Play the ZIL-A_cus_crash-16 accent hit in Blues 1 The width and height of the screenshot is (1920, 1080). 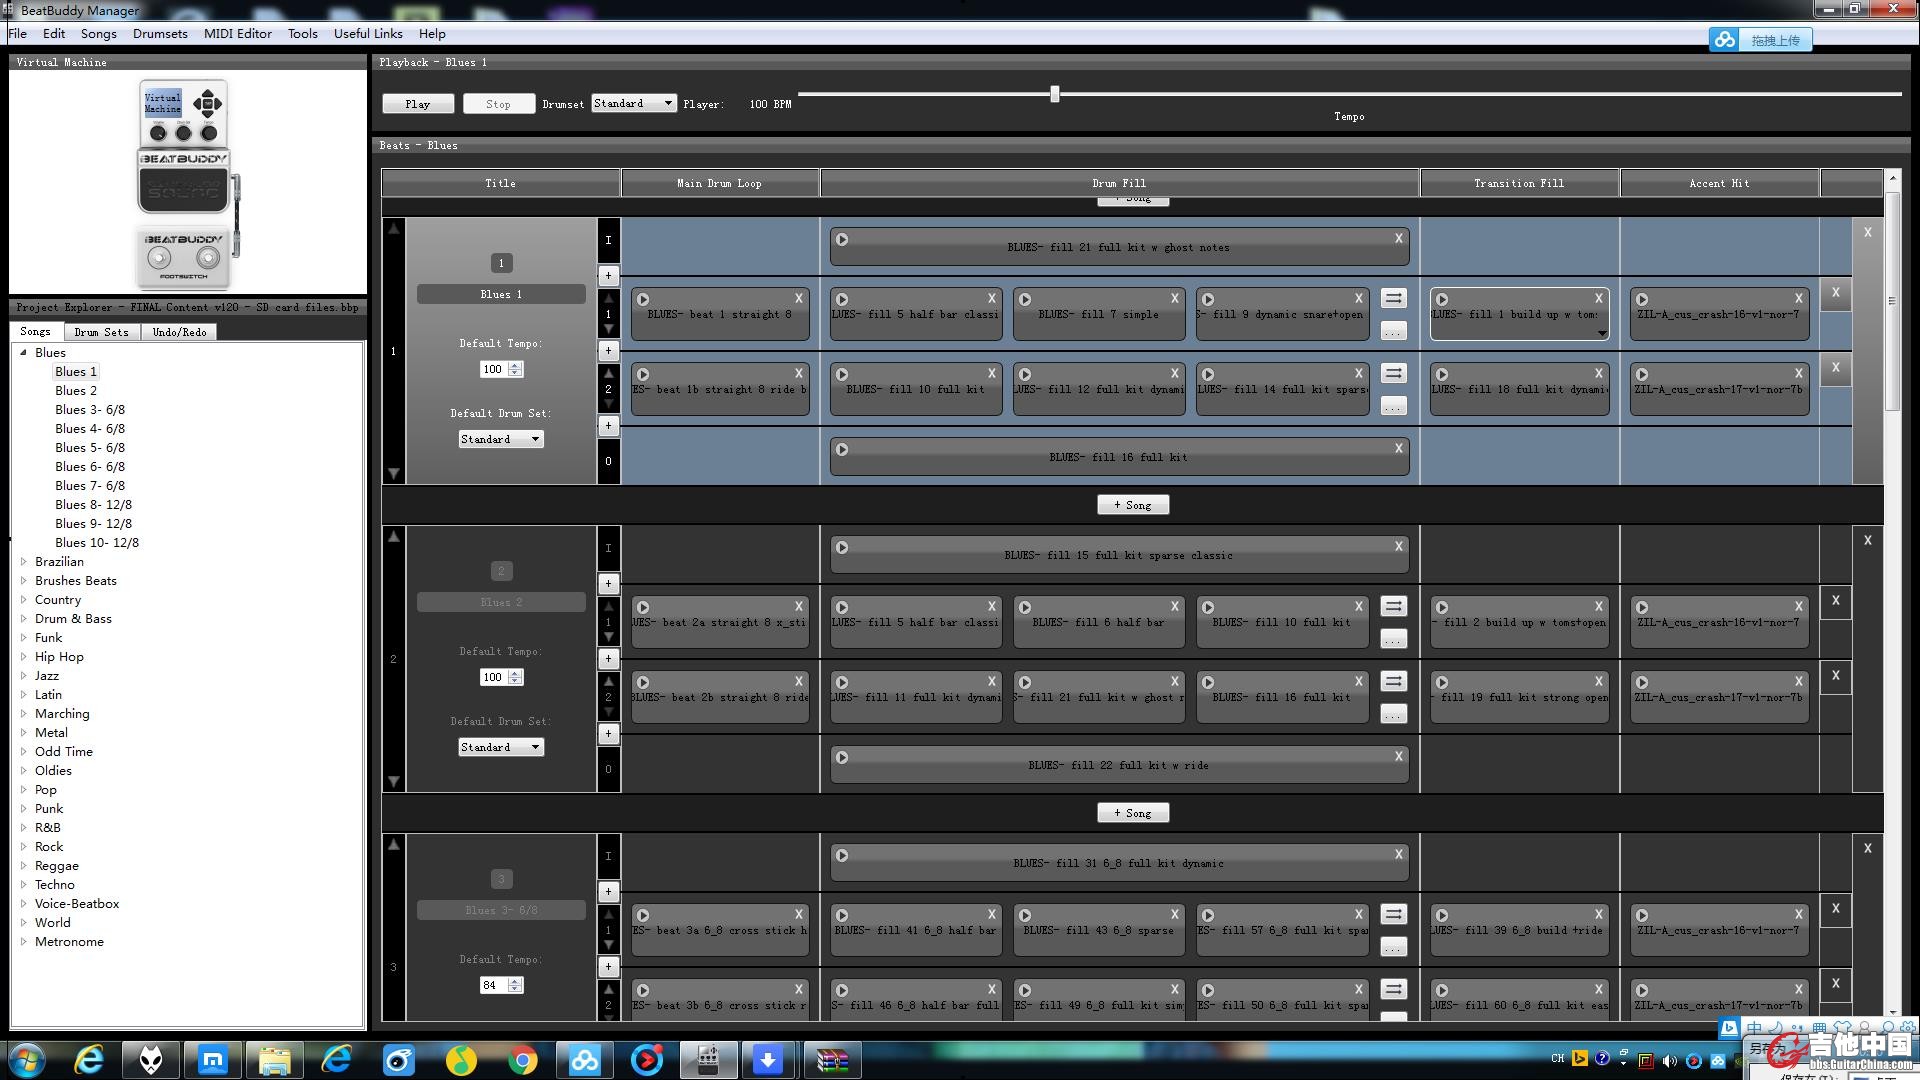(1642, 299)
